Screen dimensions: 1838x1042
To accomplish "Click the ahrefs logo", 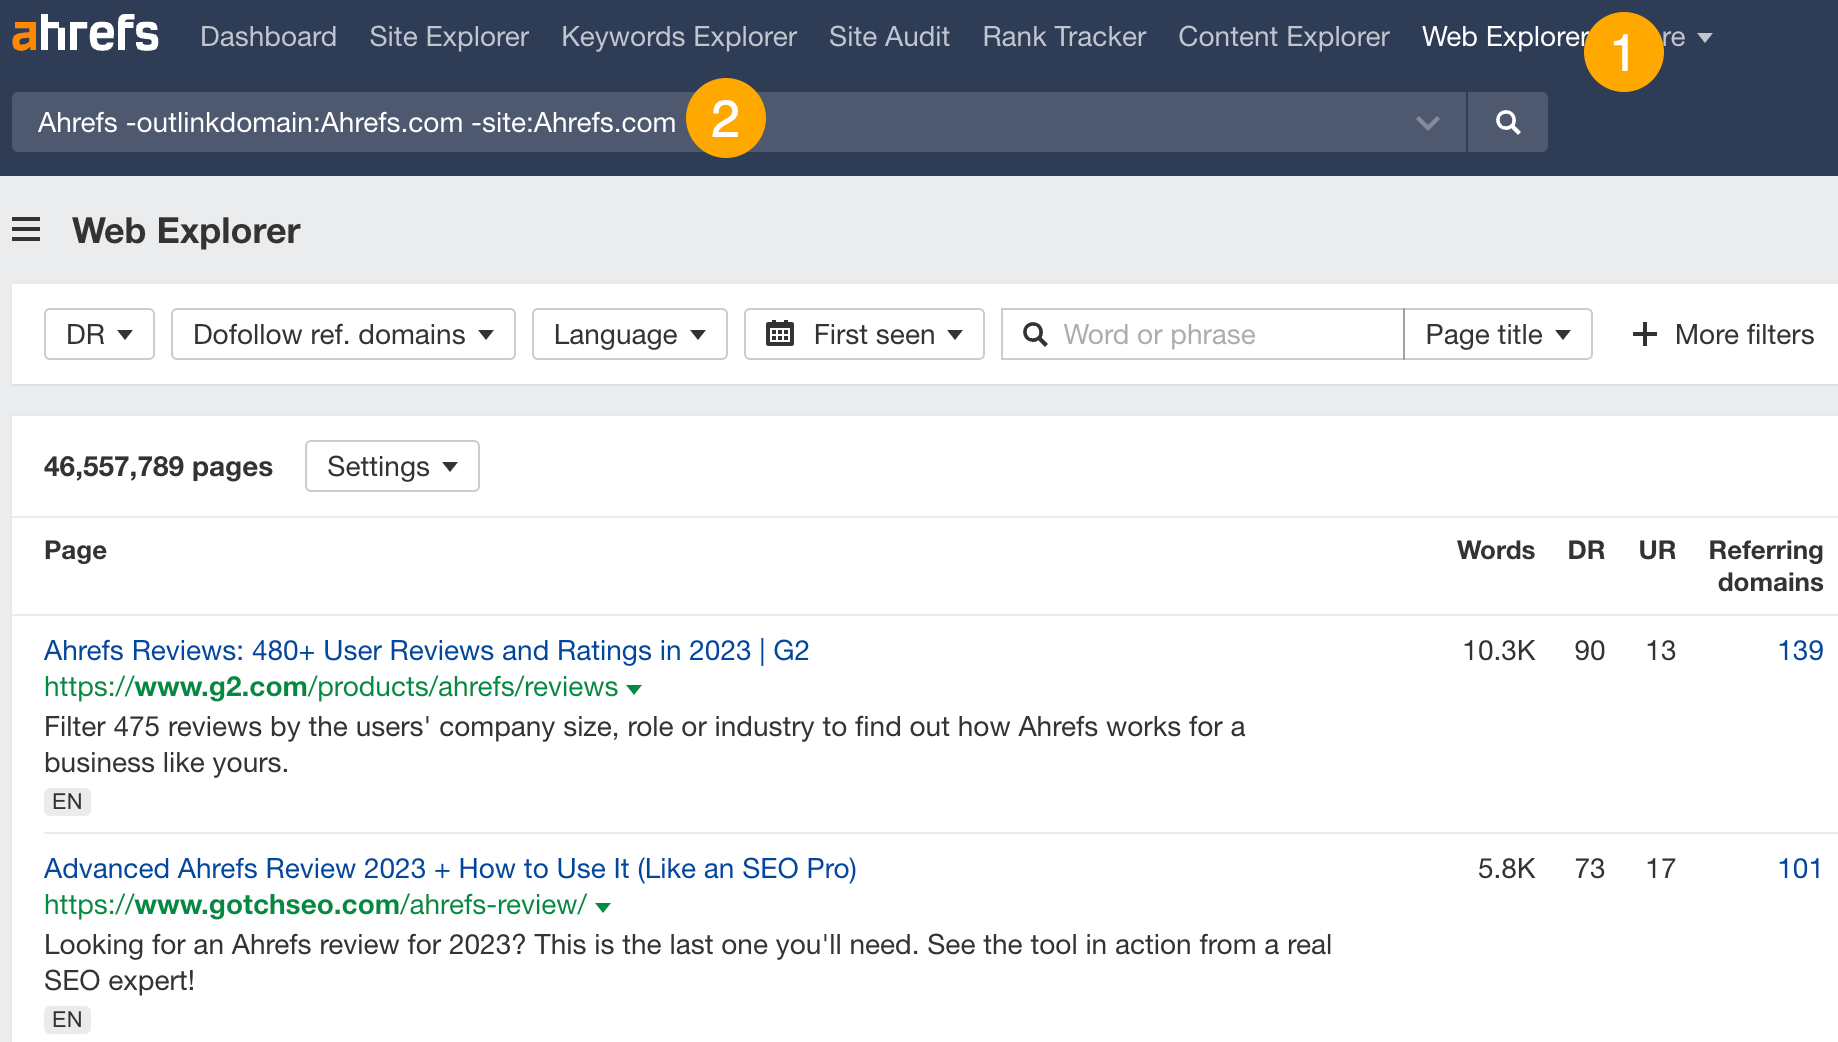I will tap(85, 33).
